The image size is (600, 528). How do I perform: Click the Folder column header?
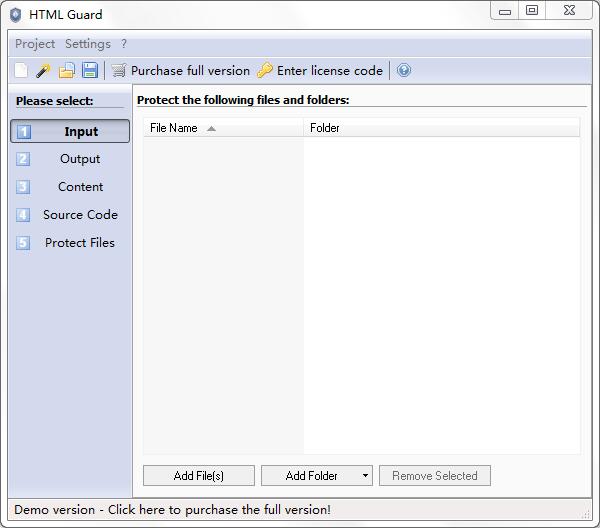(x=442, y=128)
